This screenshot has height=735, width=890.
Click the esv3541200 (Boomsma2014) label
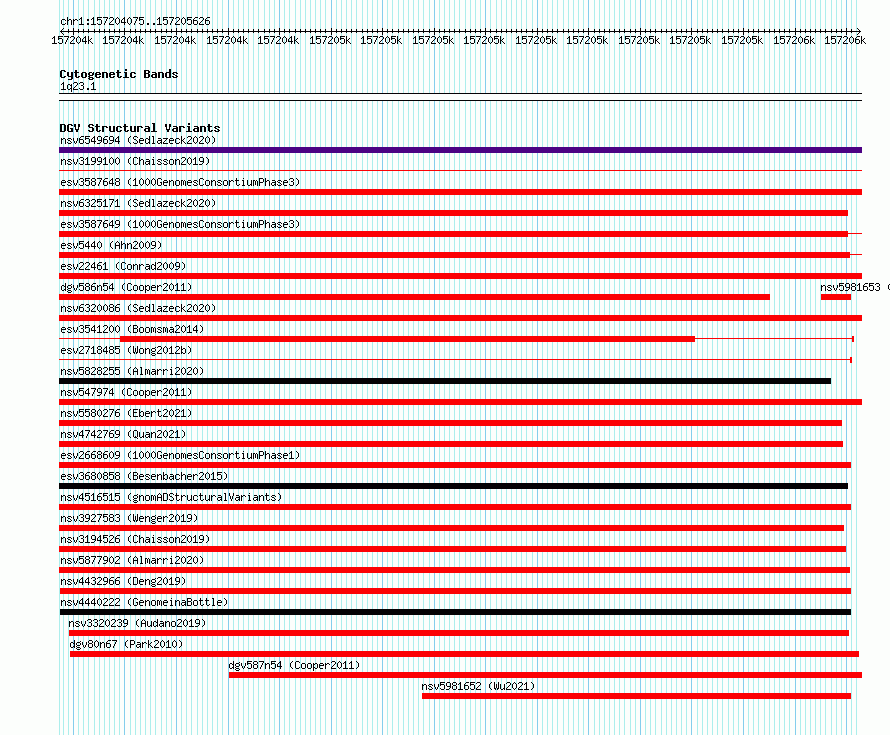(x=132, y=329)
